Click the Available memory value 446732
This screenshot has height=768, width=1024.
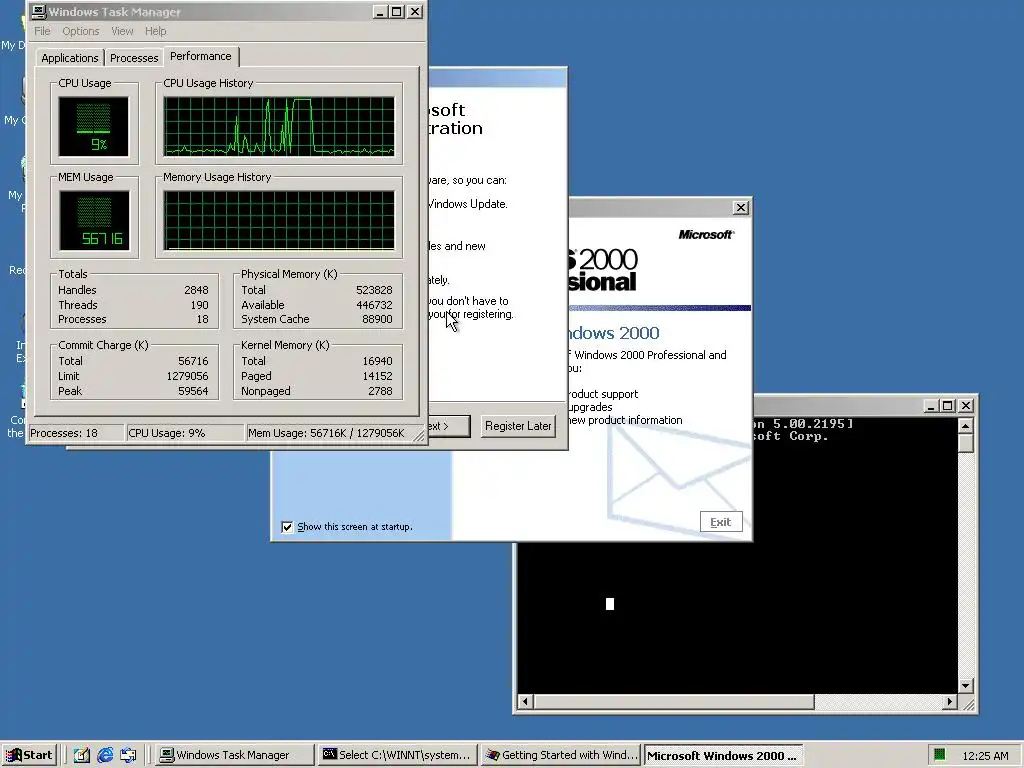pos(374,305)
